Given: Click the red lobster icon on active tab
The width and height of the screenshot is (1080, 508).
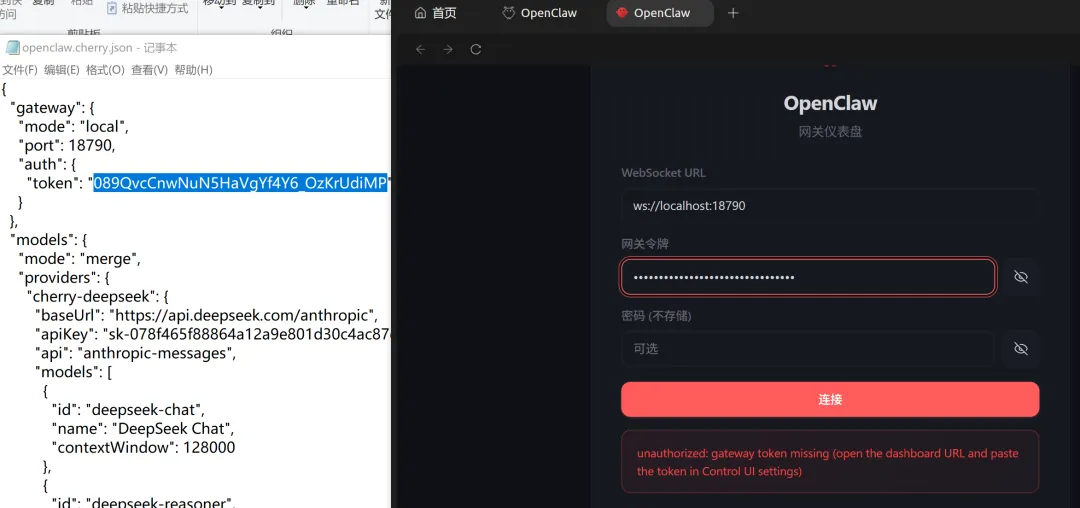Looking at the screenshot, I should coord(623,13).
